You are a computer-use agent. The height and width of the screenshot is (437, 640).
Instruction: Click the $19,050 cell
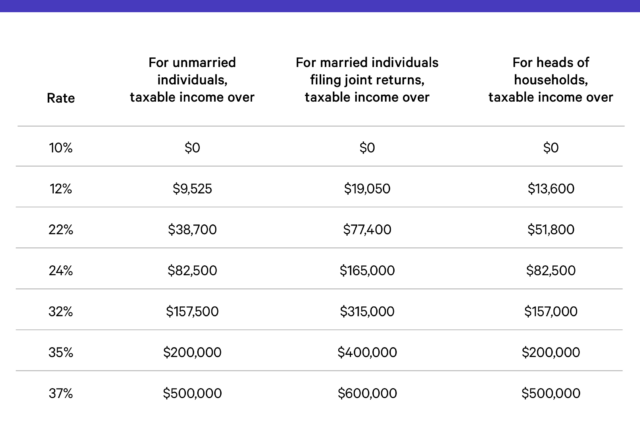point(367,189)
